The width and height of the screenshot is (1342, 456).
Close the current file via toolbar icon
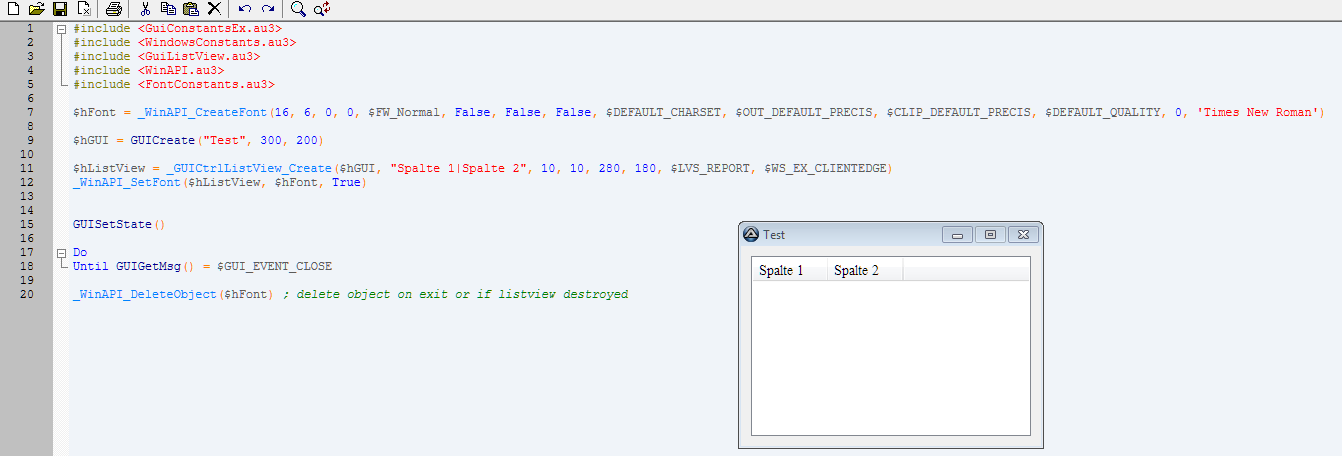[84, 9]
